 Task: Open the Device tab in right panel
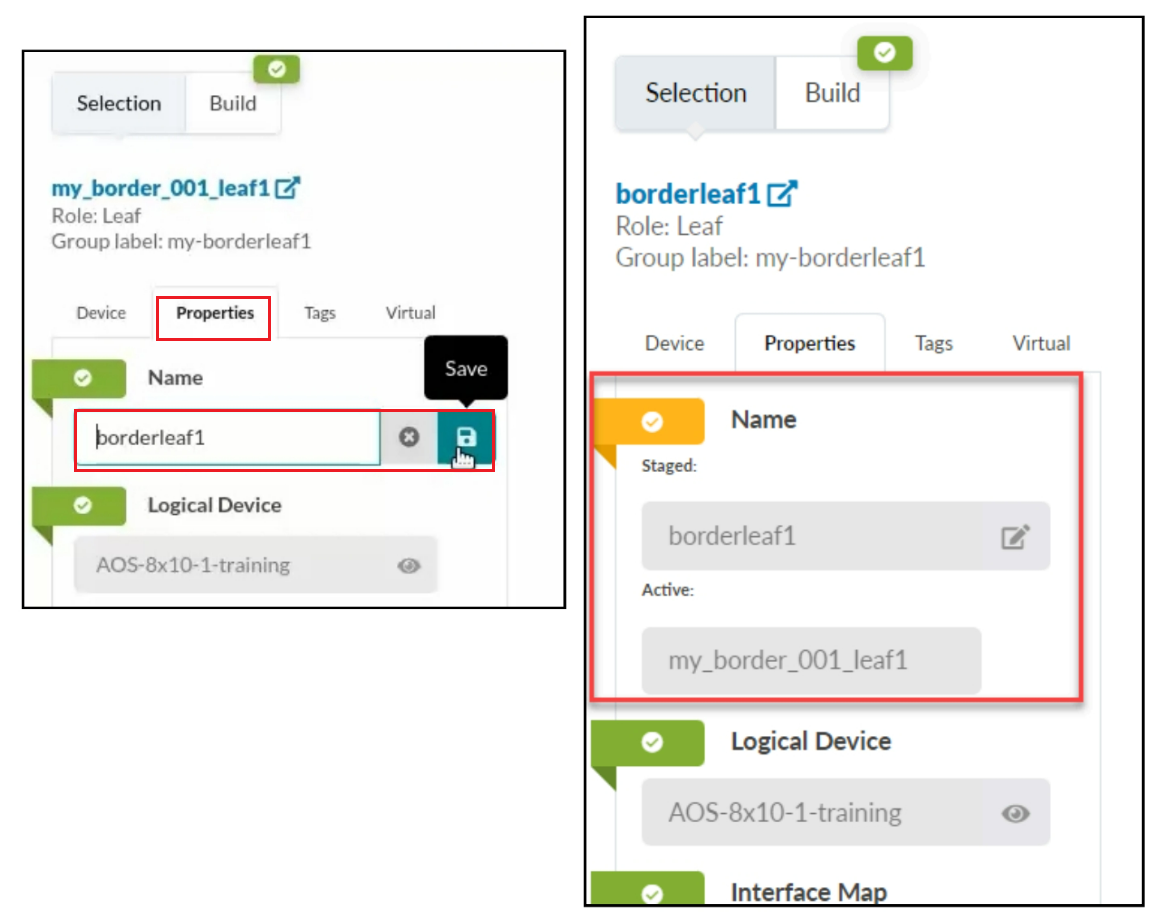[674, 343]
